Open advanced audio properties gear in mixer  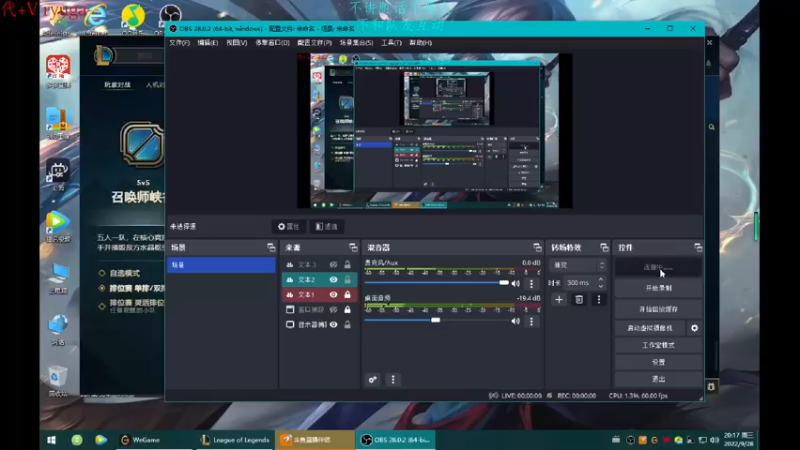click(x=372, y=380)
